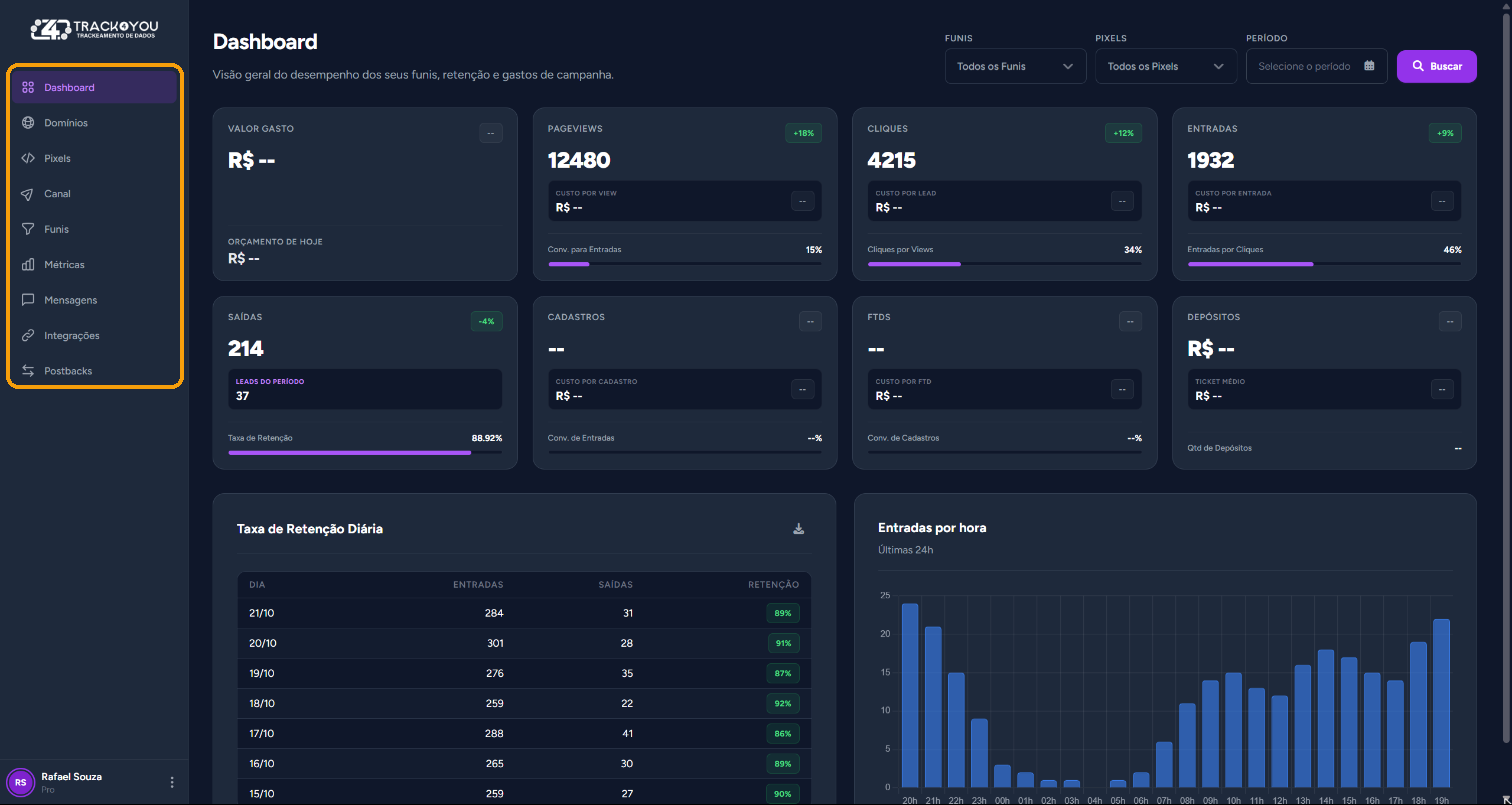Click the -4% badge on Saídas card
The width and height of the screenshot is (1512, 805).
click(486, 321)
